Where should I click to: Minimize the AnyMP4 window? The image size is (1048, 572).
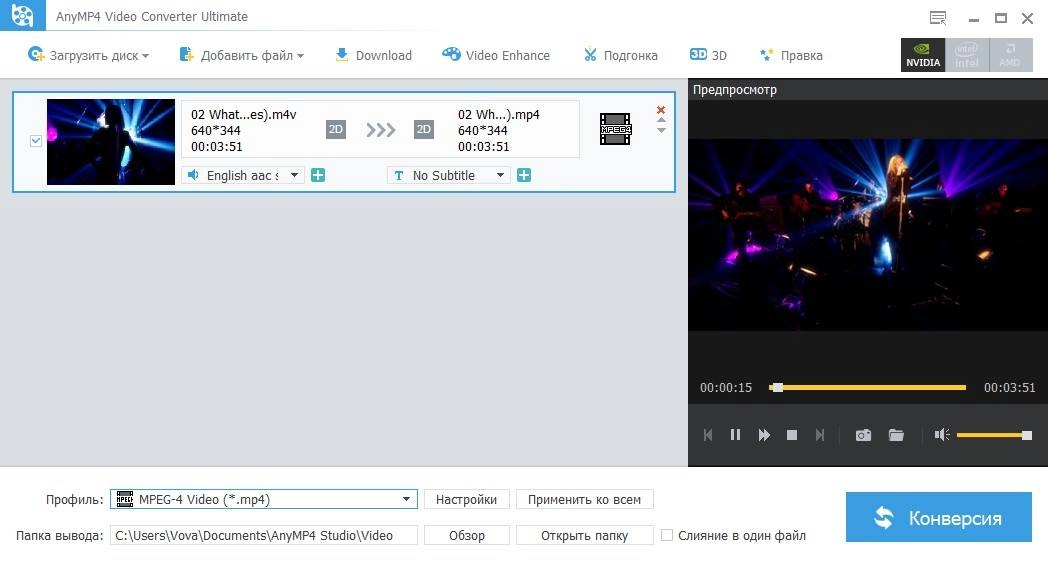point(974,19)
